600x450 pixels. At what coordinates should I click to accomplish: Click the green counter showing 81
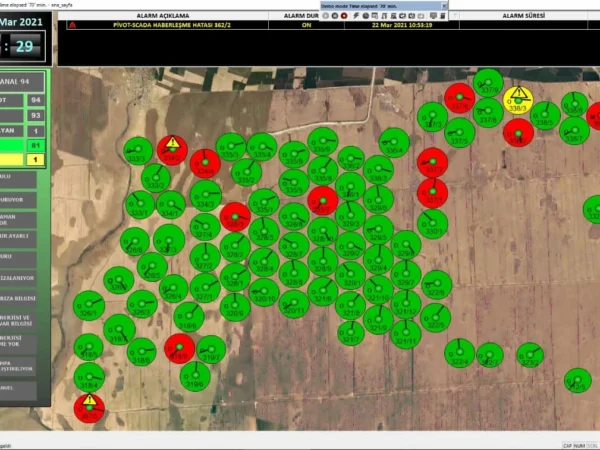coord(36,146)
